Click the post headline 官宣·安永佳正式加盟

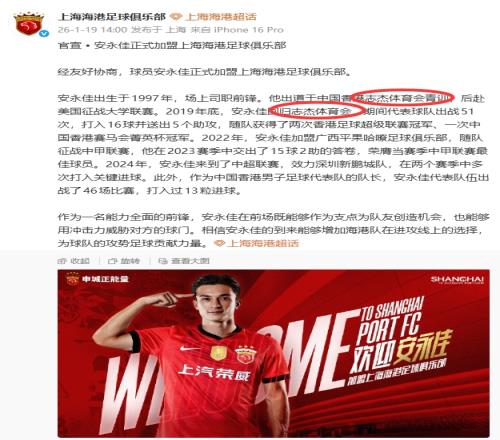pos(172,45)
